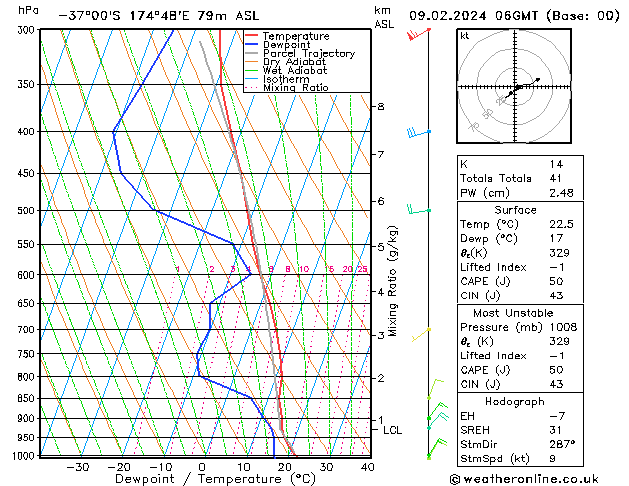Click the surface Dewp value 17
This screenshot has height=486, width=629.
[556, 238]
